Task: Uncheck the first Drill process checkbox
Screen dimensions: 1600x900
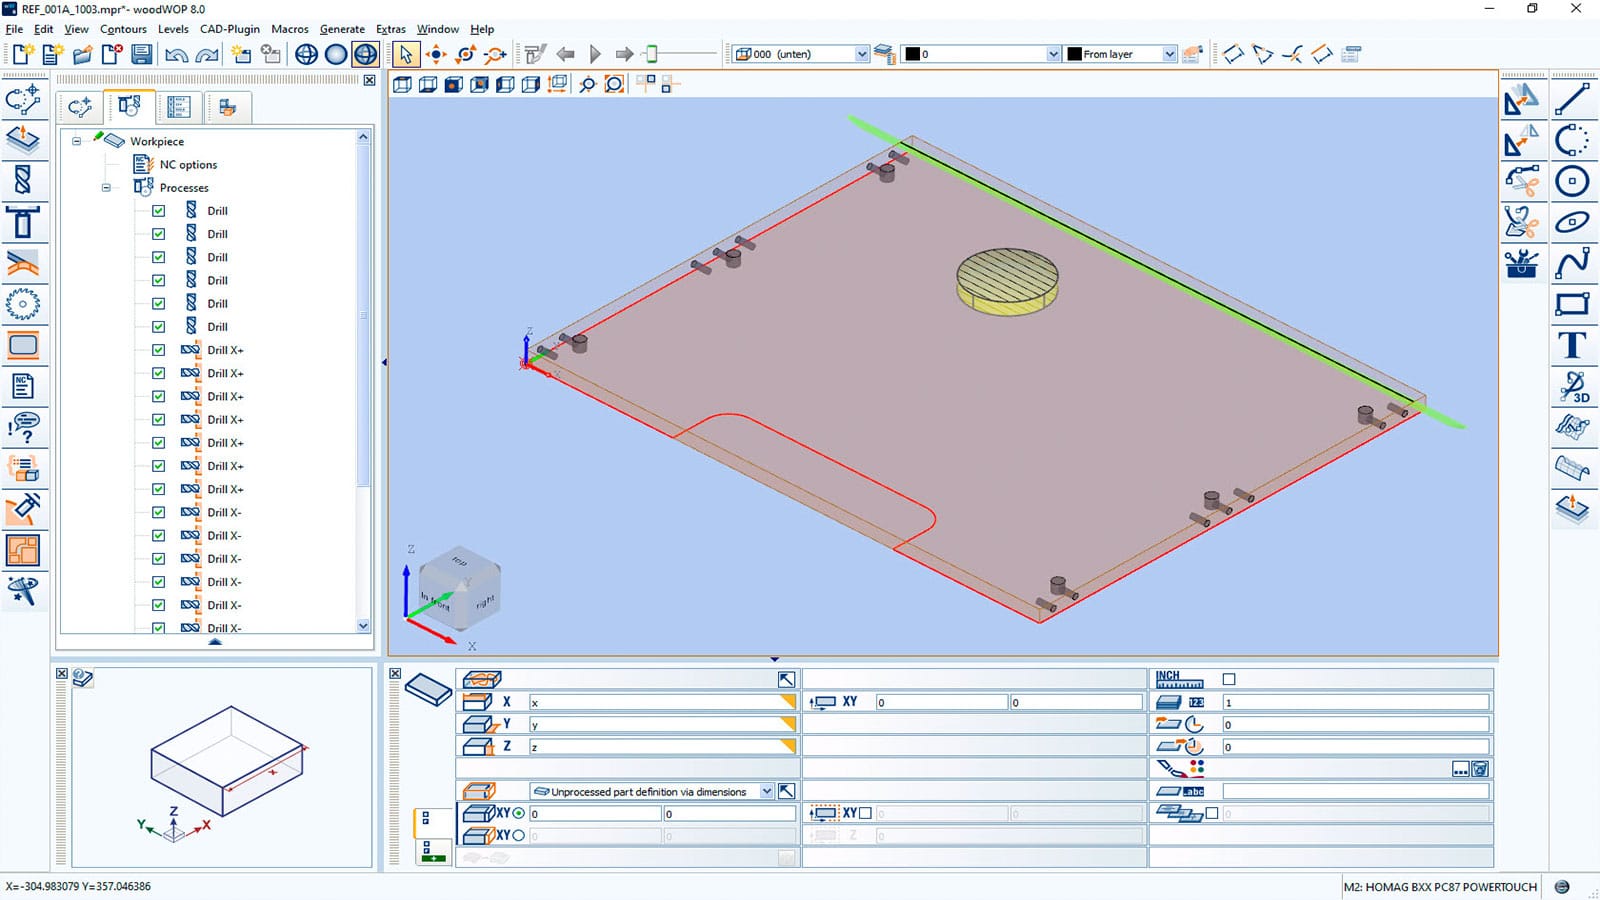Action: (158, 210)
